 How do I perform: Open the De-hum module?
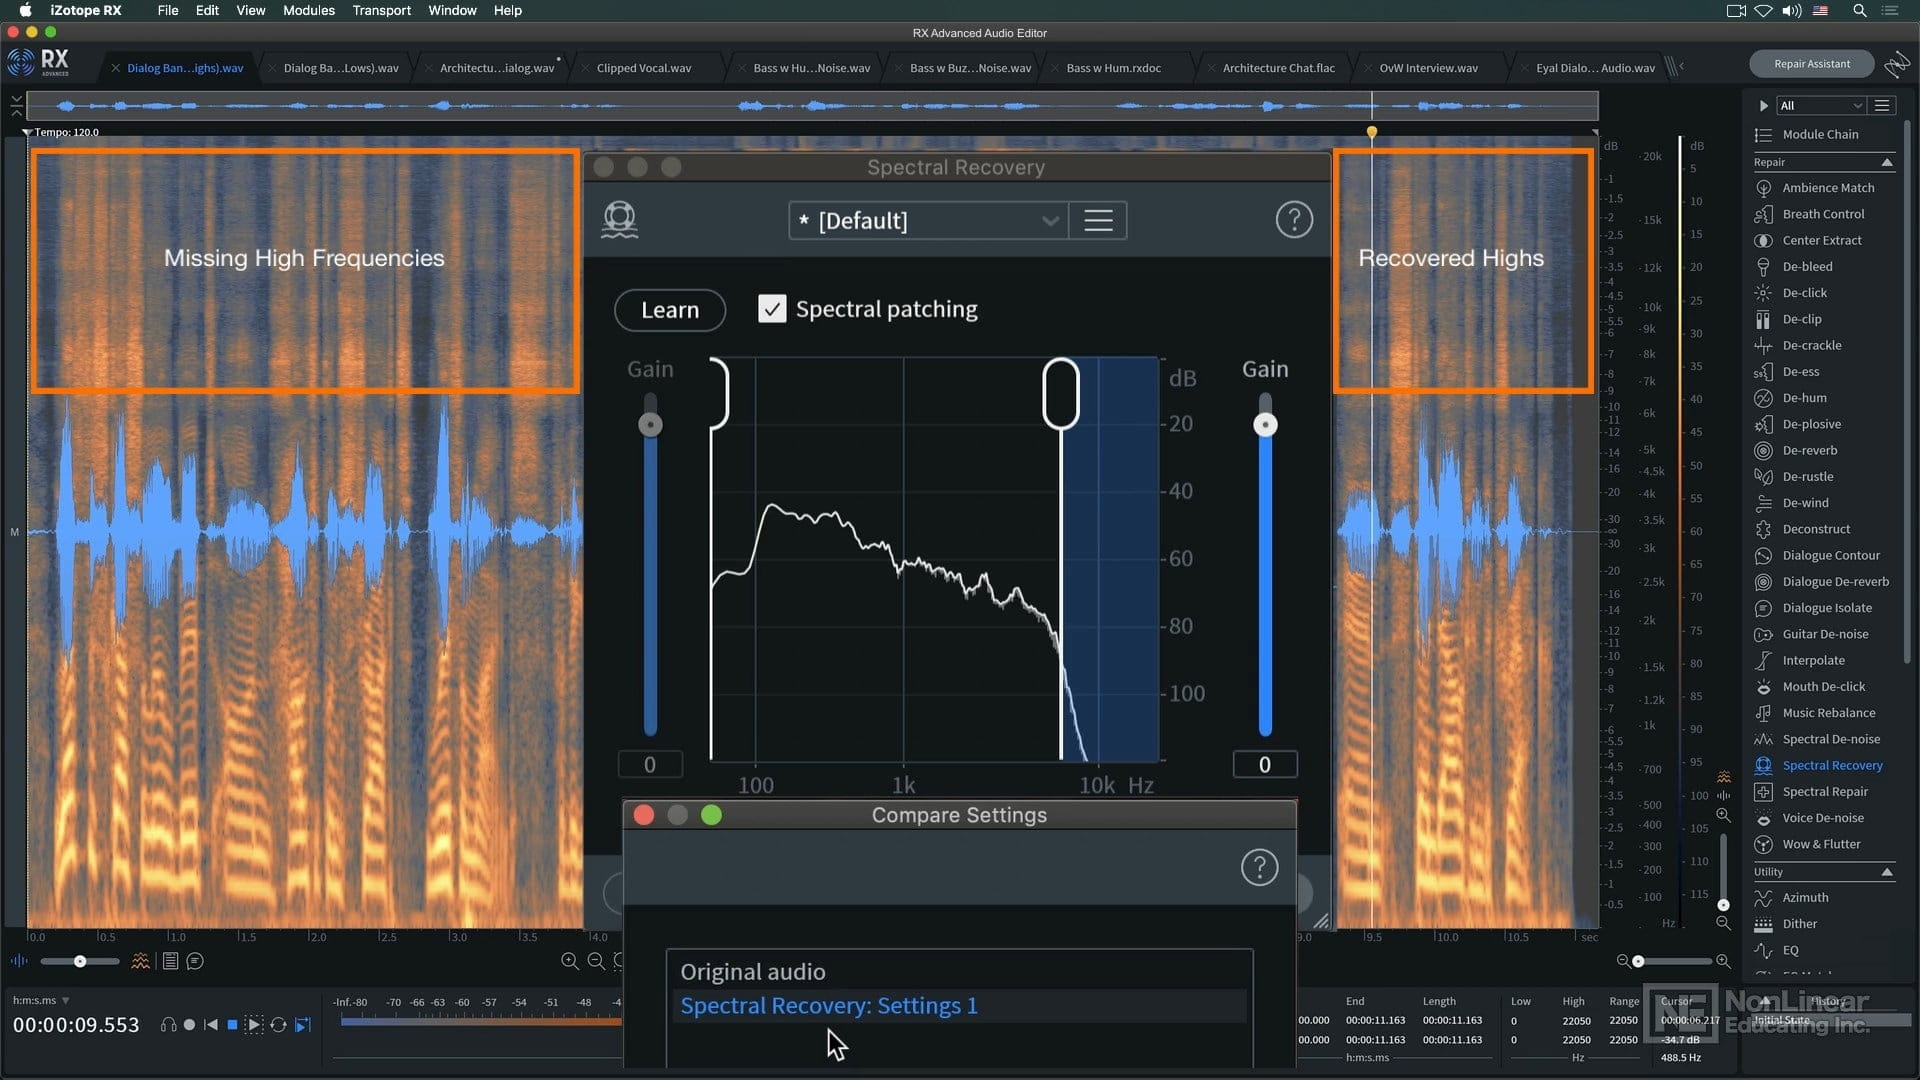pos(1804,398)
